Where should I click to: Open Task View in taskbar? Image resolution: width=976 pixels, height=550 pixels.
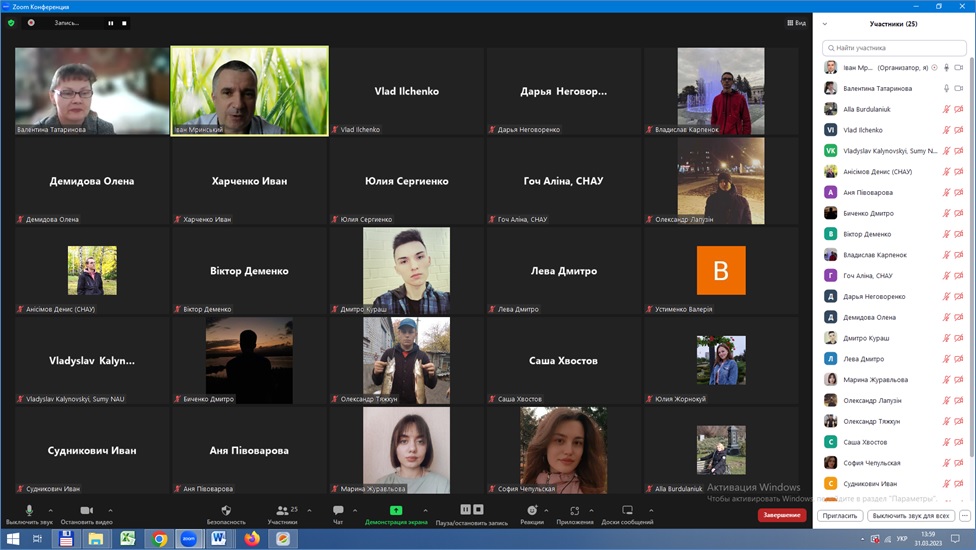pos(37,539)
